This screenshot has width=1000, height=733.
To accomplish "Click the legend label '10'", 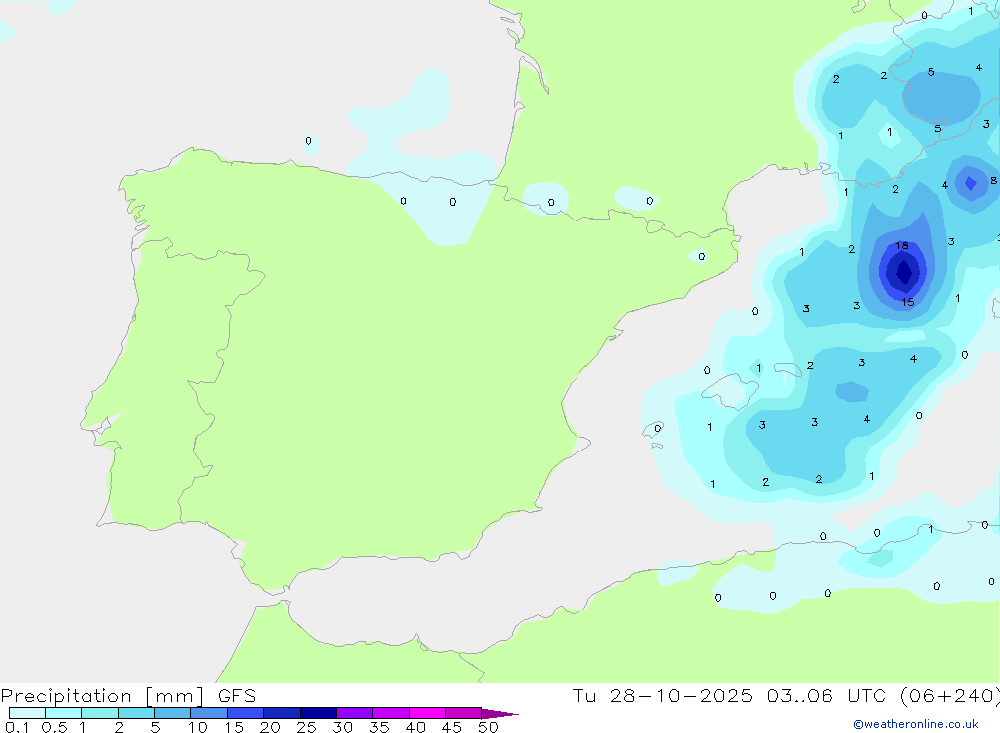I will (197, 727).
